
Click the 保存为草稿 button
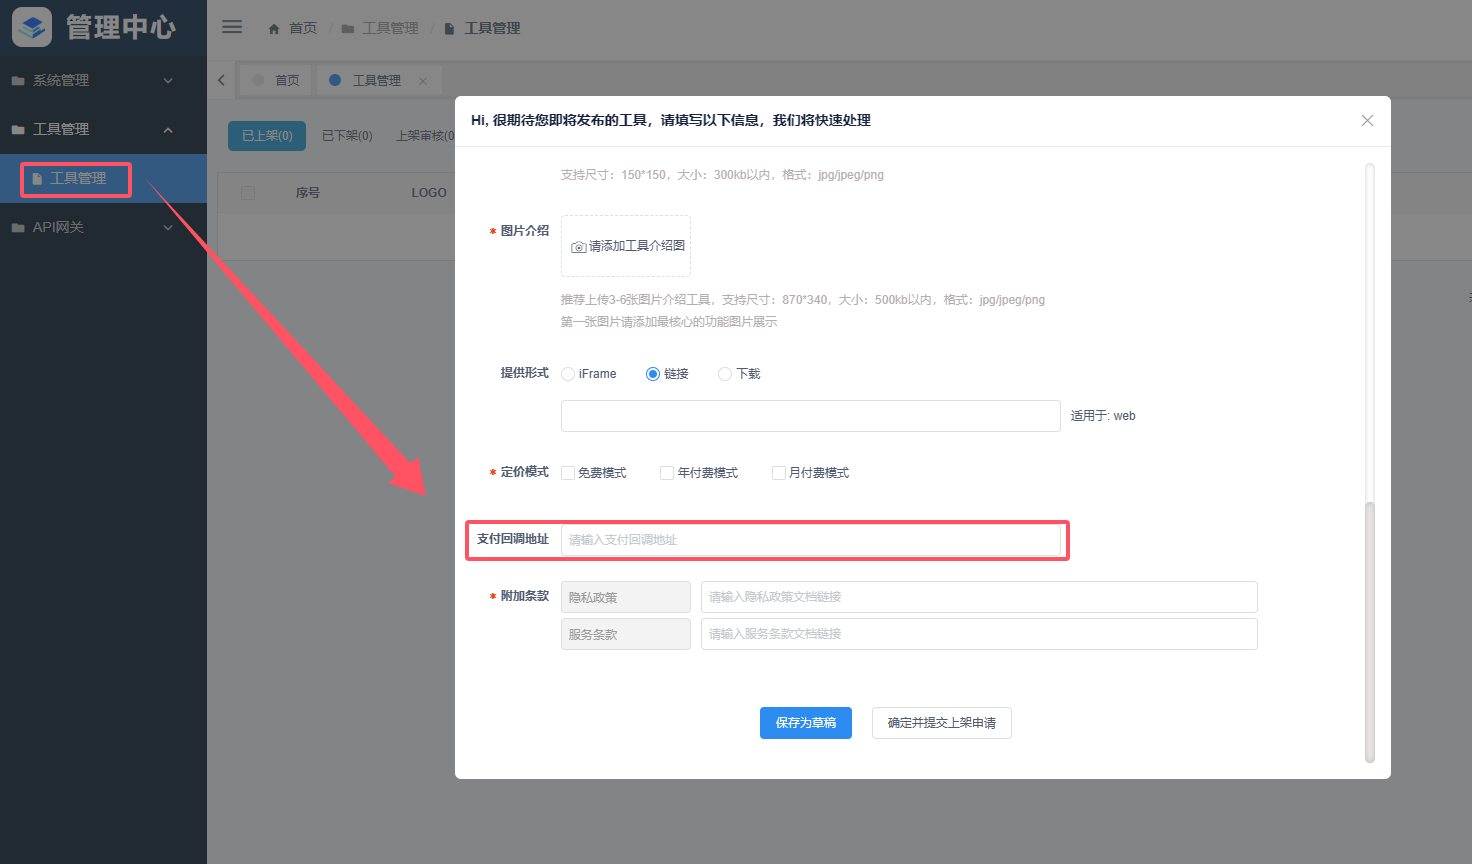[805, 723]
